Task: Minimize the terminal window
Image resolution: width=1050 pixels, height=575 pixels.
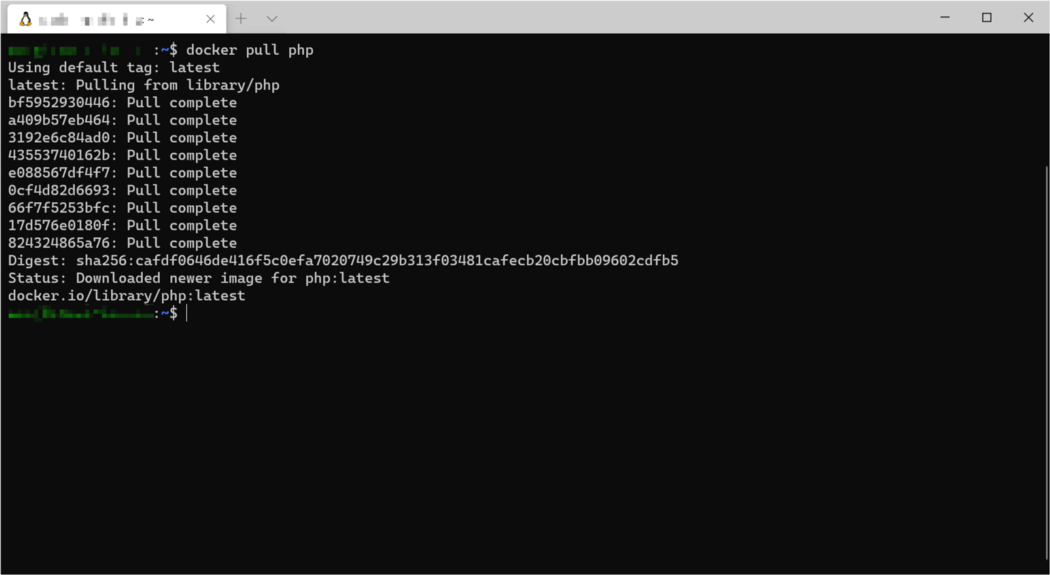Action: coord(945,17)
